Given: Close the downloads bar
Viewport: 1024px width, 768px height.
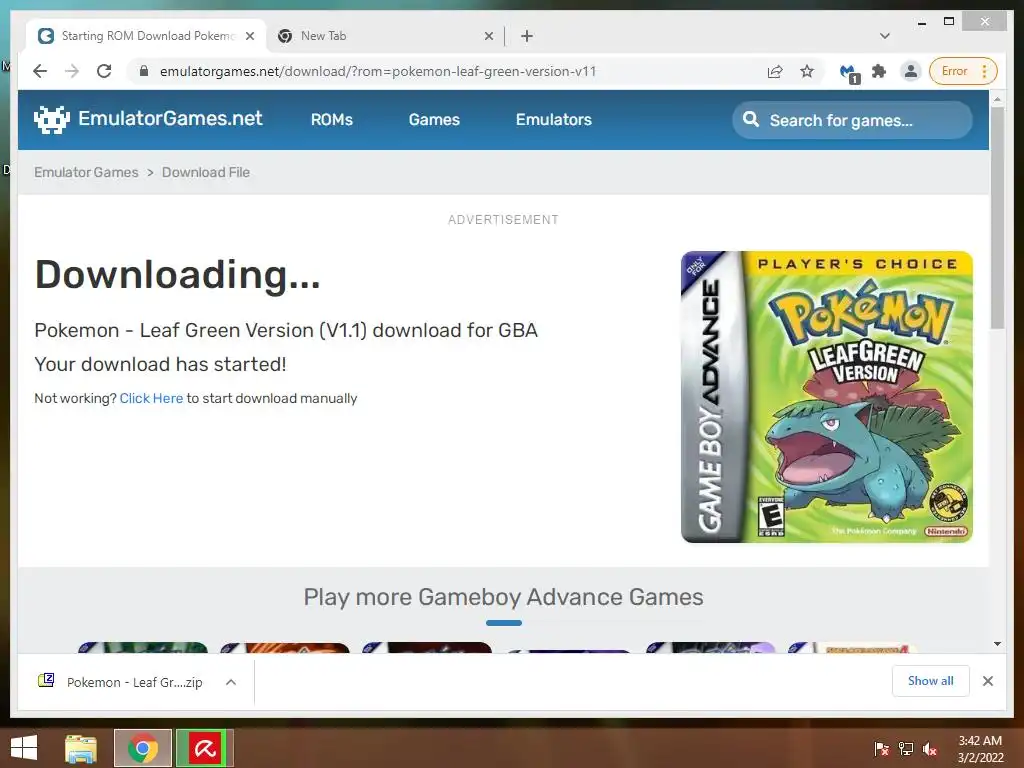Looking at the screenshot, I should pos(988,681).
